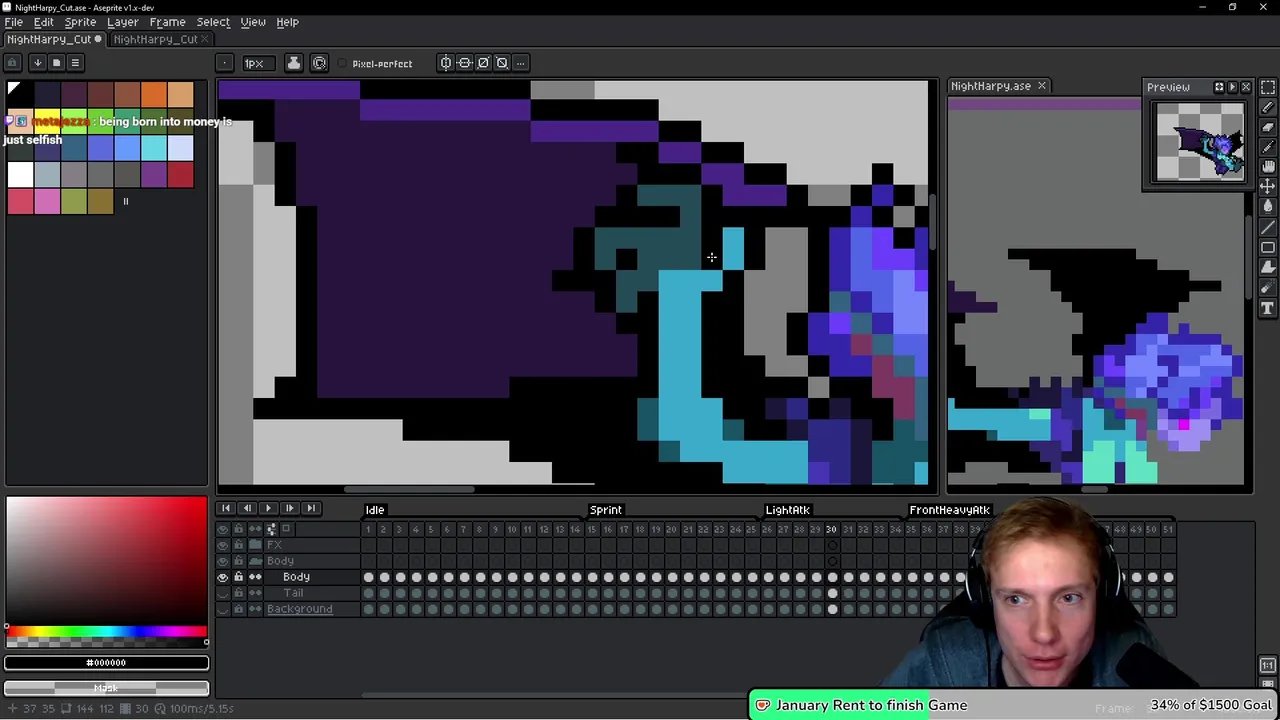Screen dimensions: 1280x720
Task: Lock the Body sublayer
Action: (x=239, y=577)
